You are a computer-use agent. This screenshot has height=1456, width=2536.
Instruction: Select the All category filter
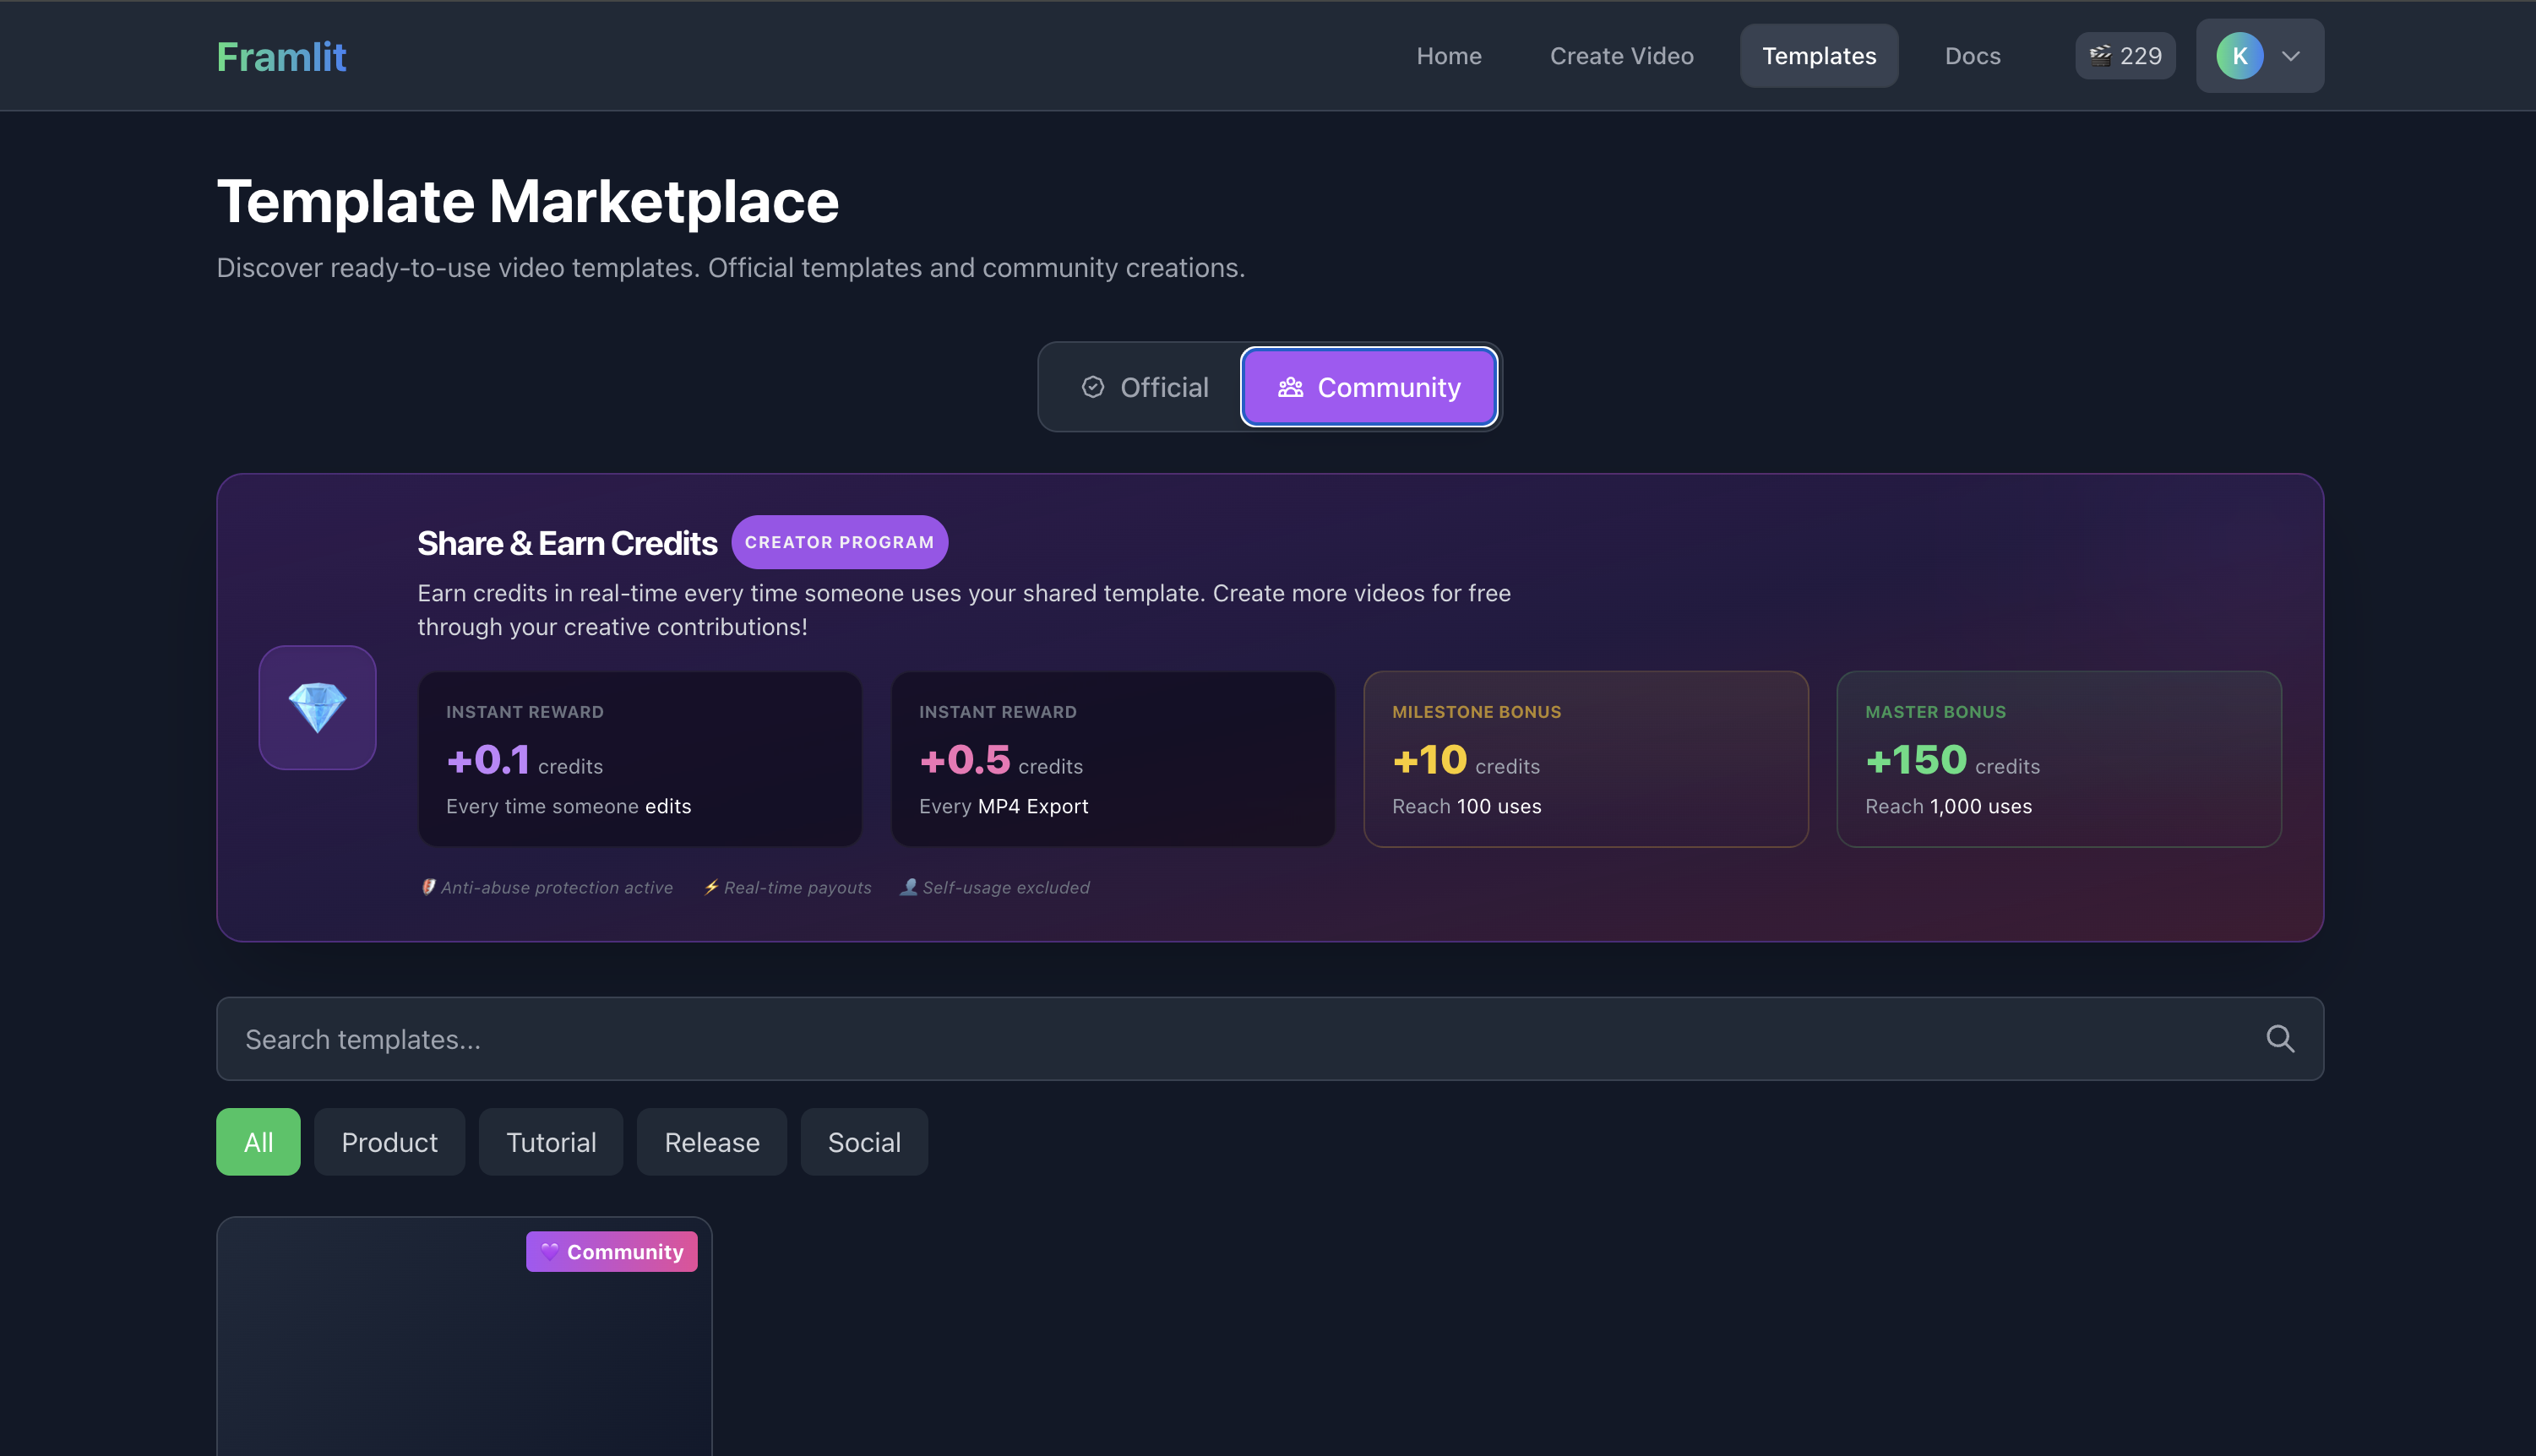[x=258, y=1142]
